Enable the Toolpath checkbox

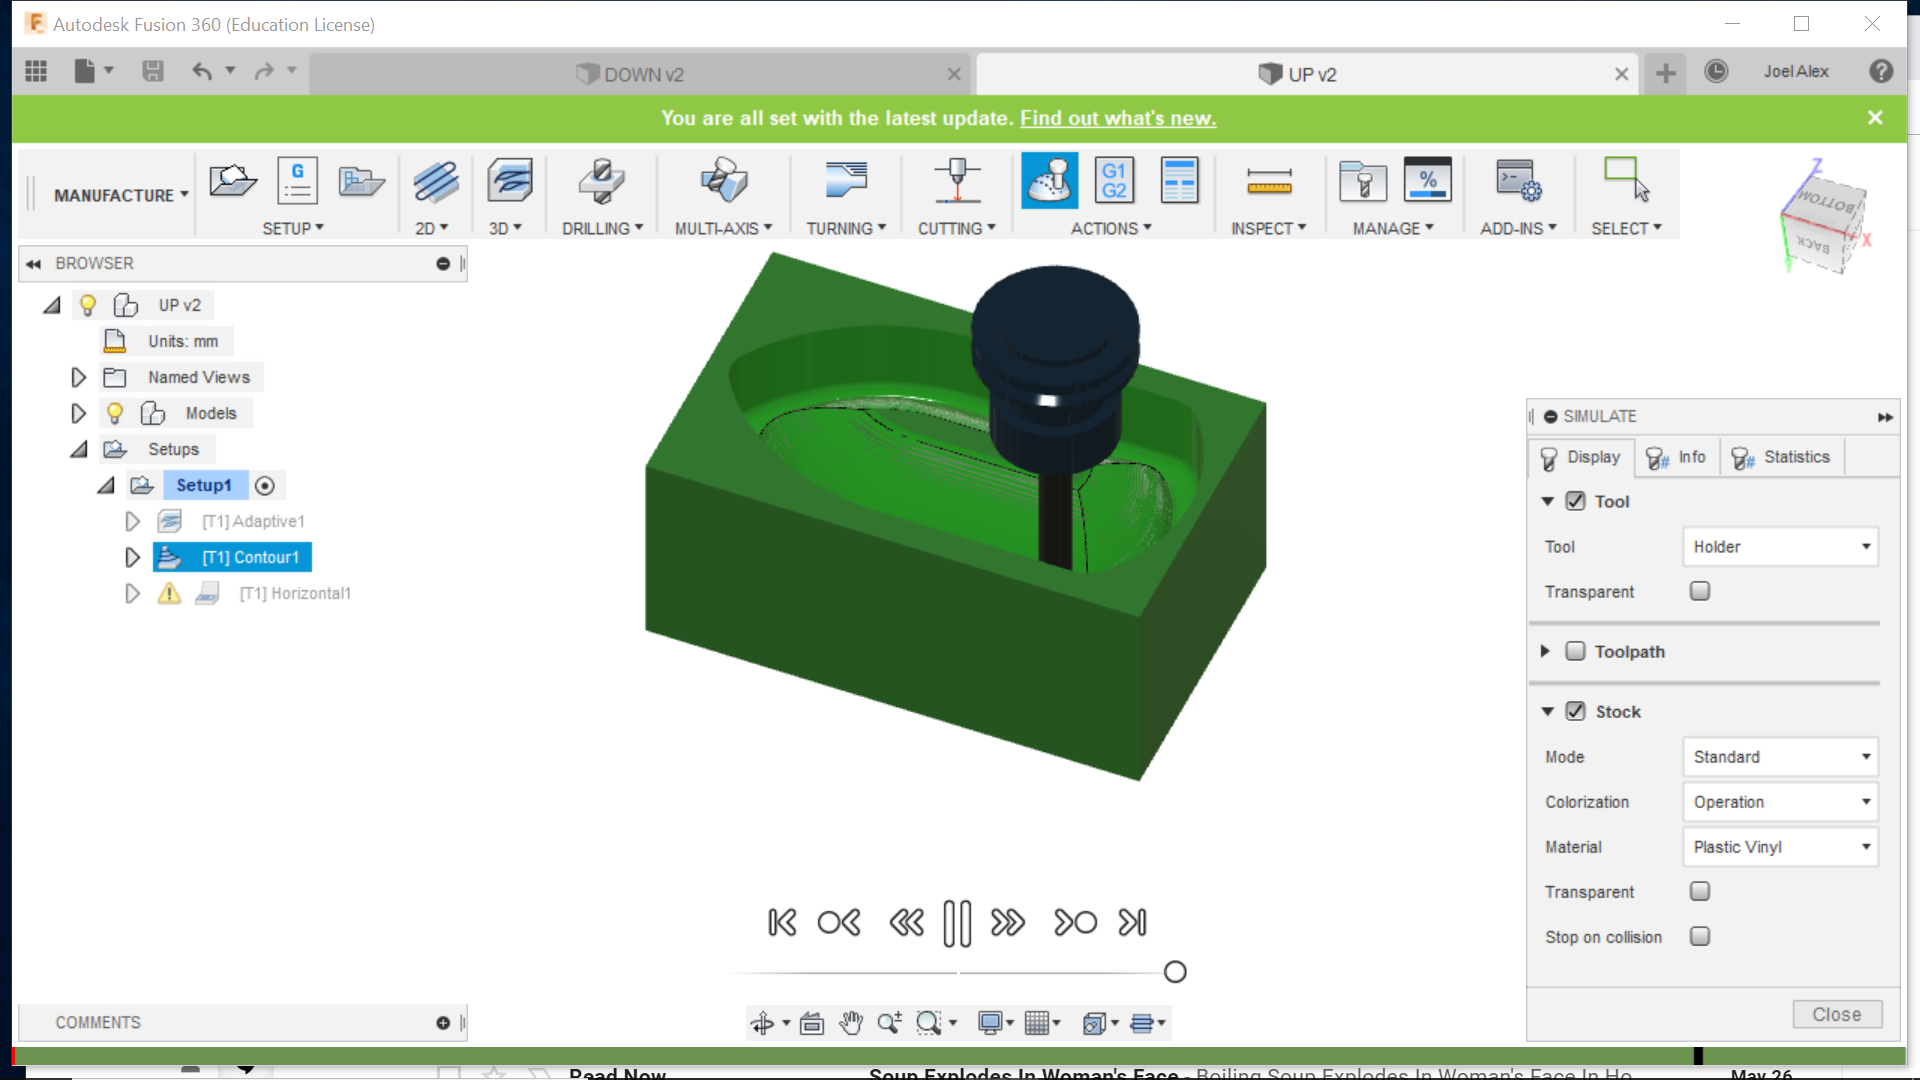tap(1575, 651)
